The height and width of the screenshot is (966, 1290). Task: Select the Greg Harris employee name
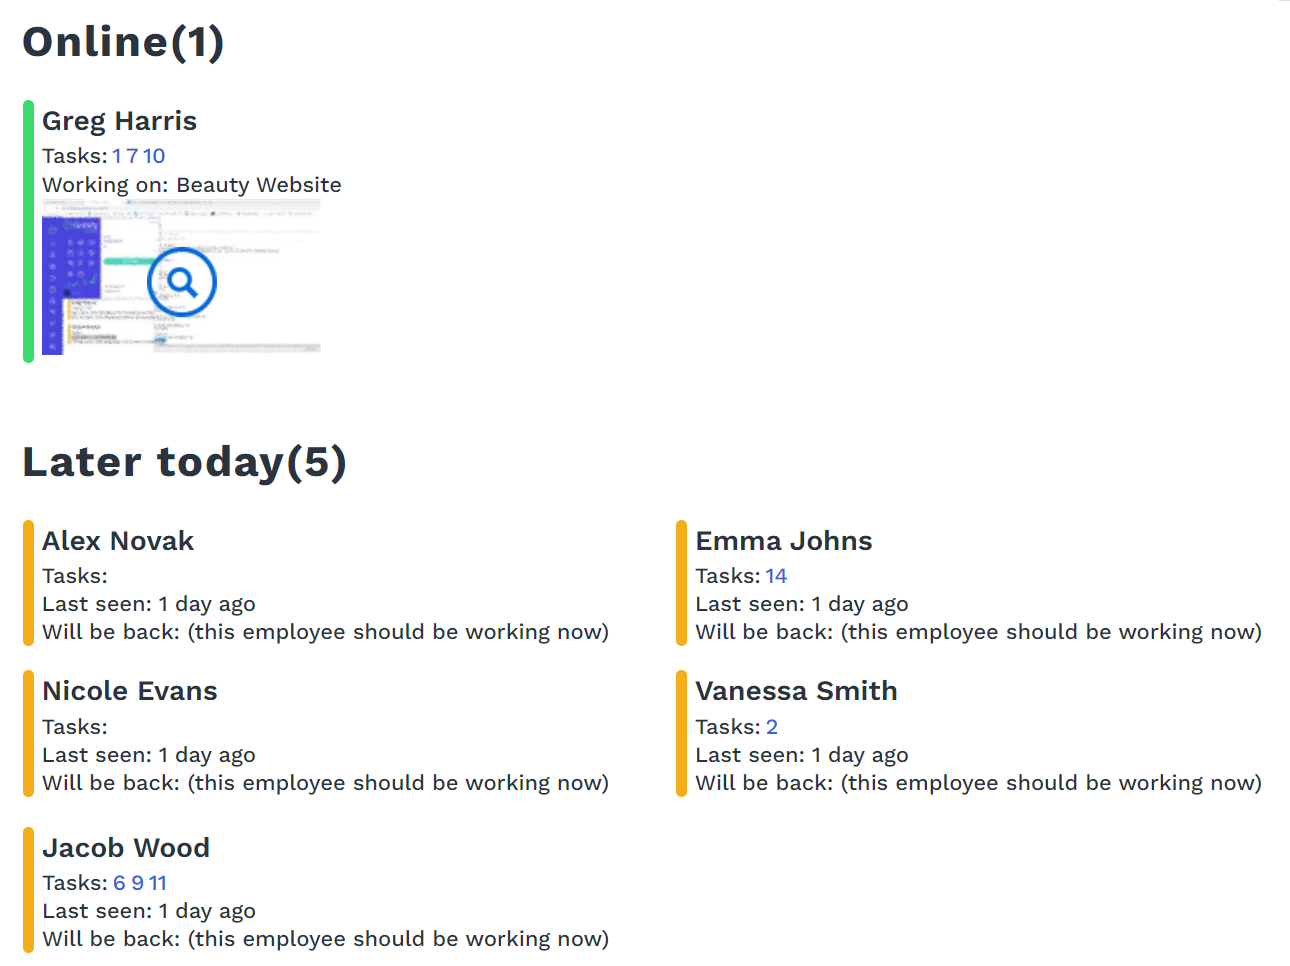point(119,121)
